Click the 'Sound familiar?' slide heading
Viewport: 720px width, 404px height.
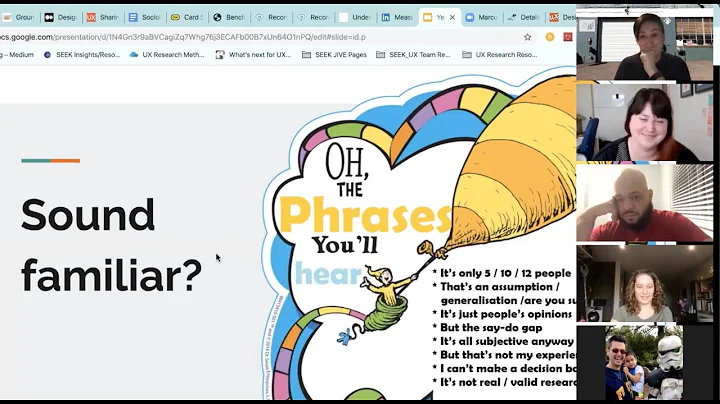(111, 245)
